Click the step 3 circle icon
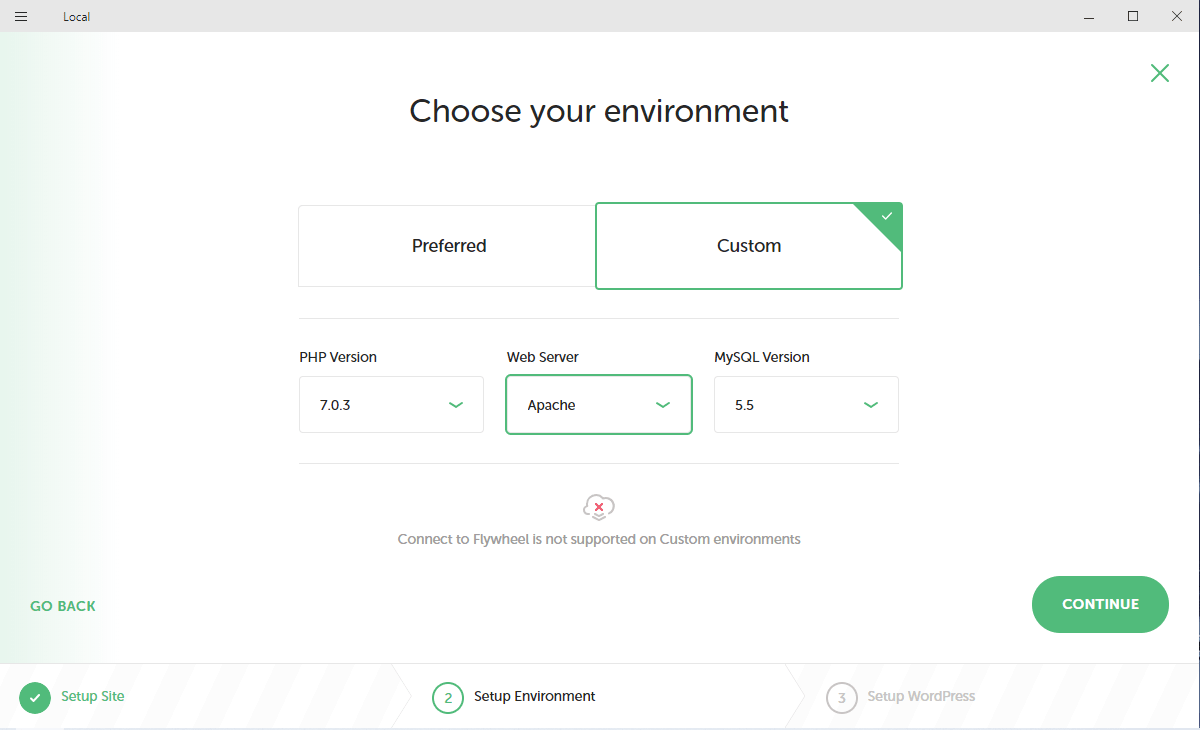This screenshot has width=1200, height=730. (x=842, y=697)
